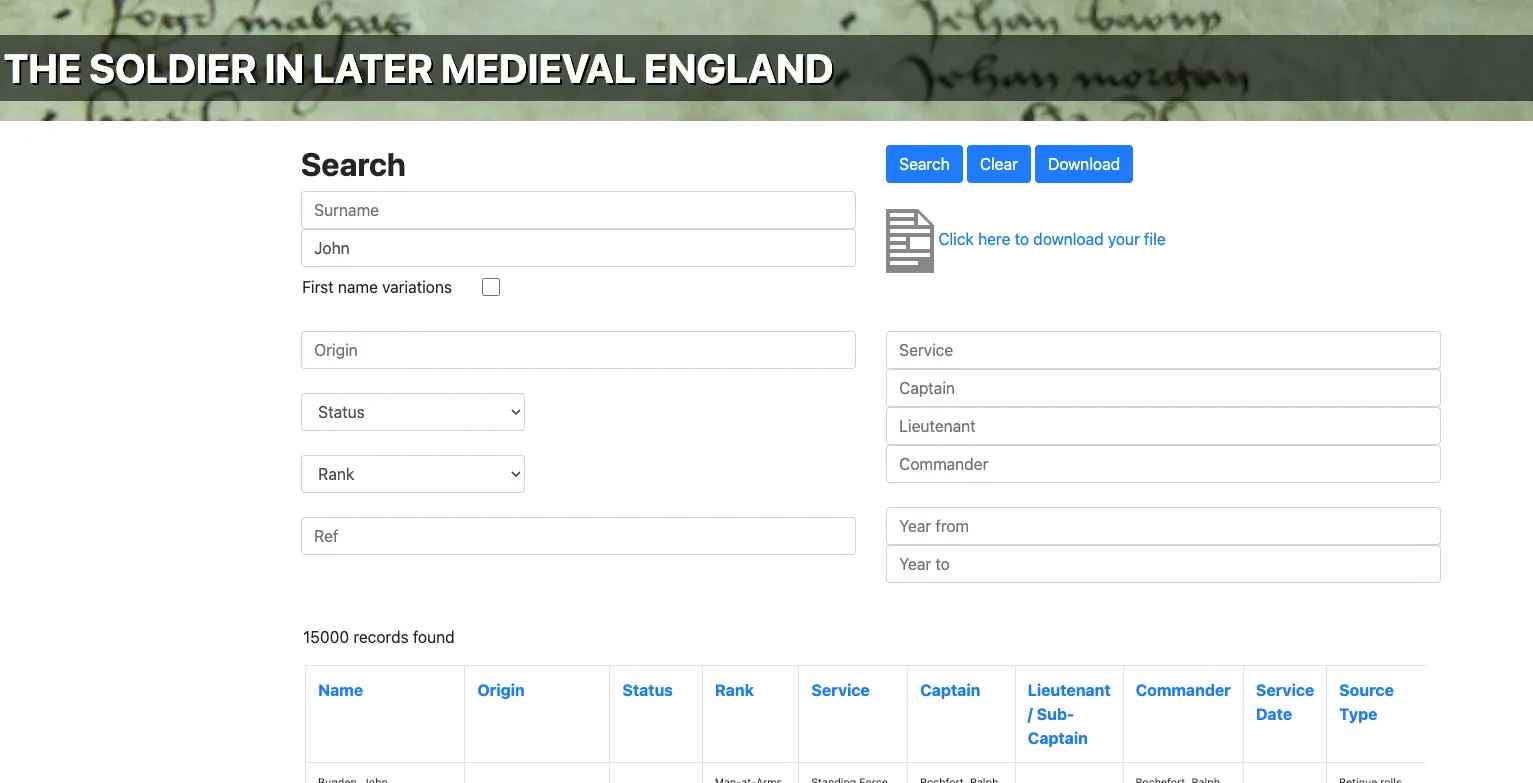Click the Commander search field

click(1163, 464)
